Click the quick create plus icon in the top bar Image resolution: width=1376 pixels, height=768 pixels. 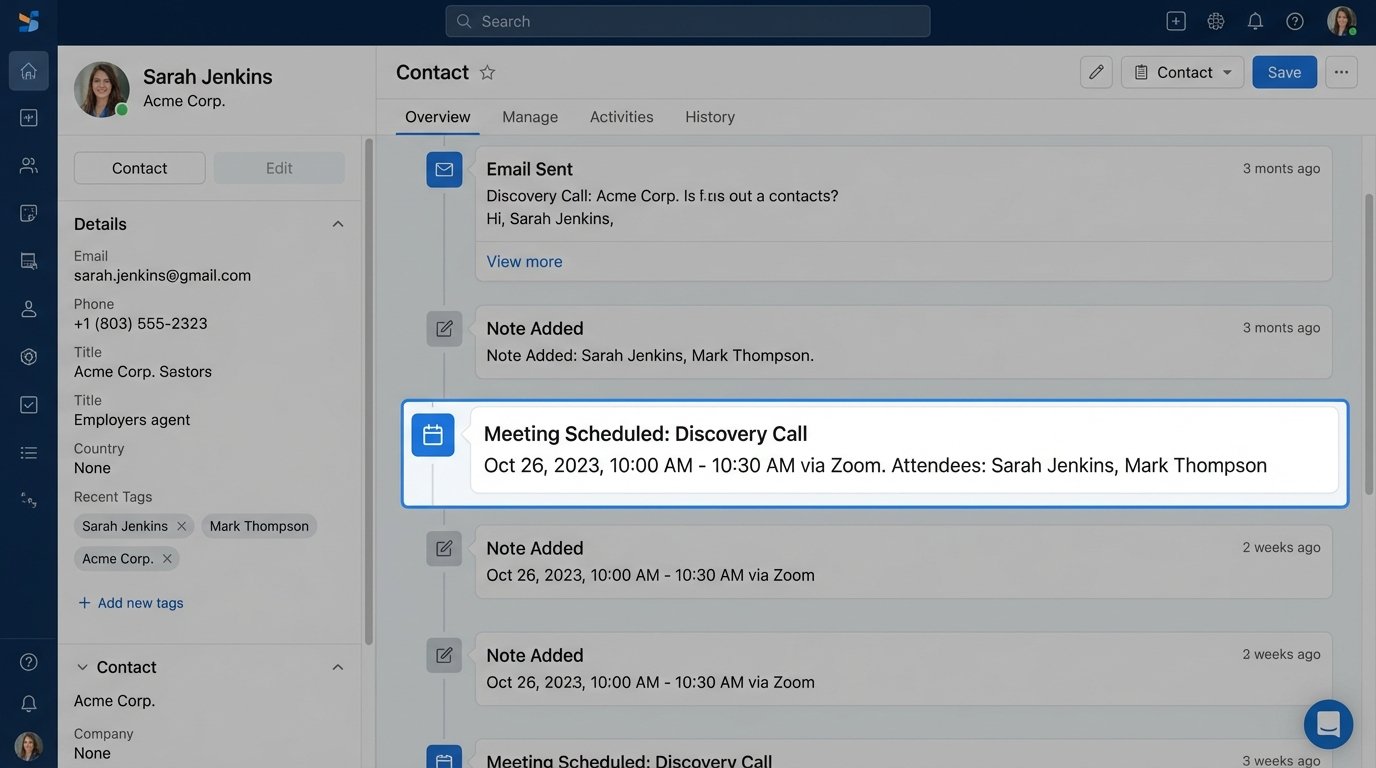point(1175,20)
